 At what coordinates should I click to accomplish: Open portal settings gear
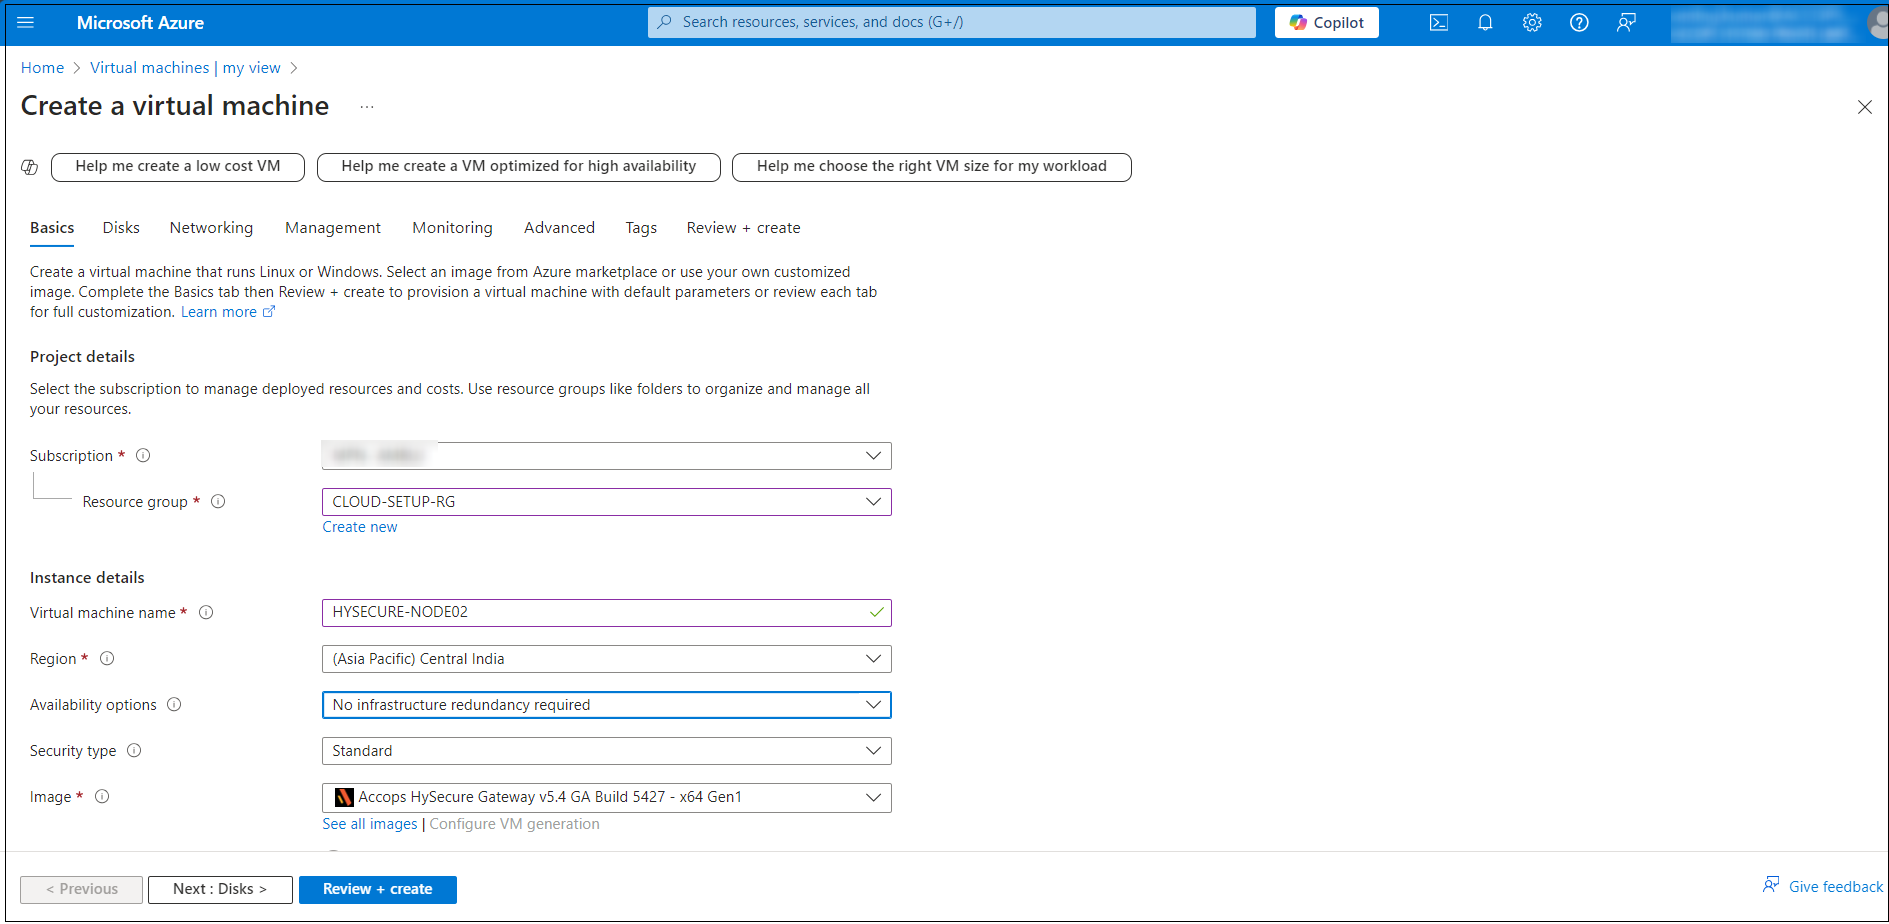(1532, 22)
